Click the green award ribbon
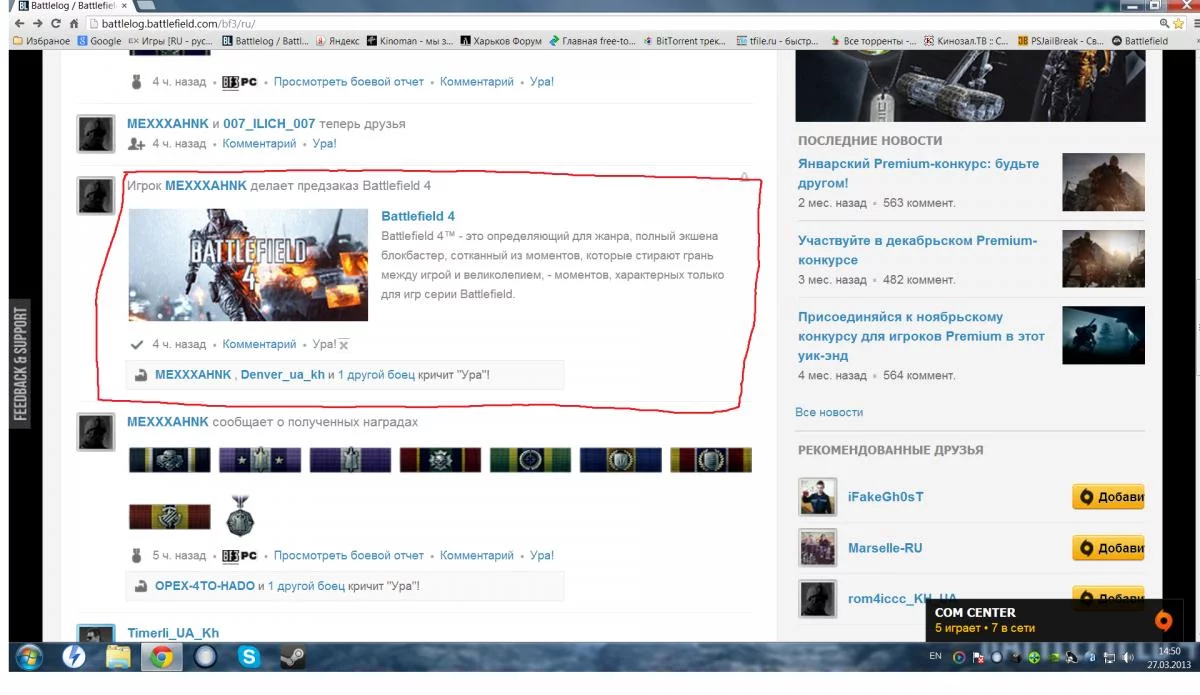This screenshot has height=695, width=1200. tap(530, 460)
